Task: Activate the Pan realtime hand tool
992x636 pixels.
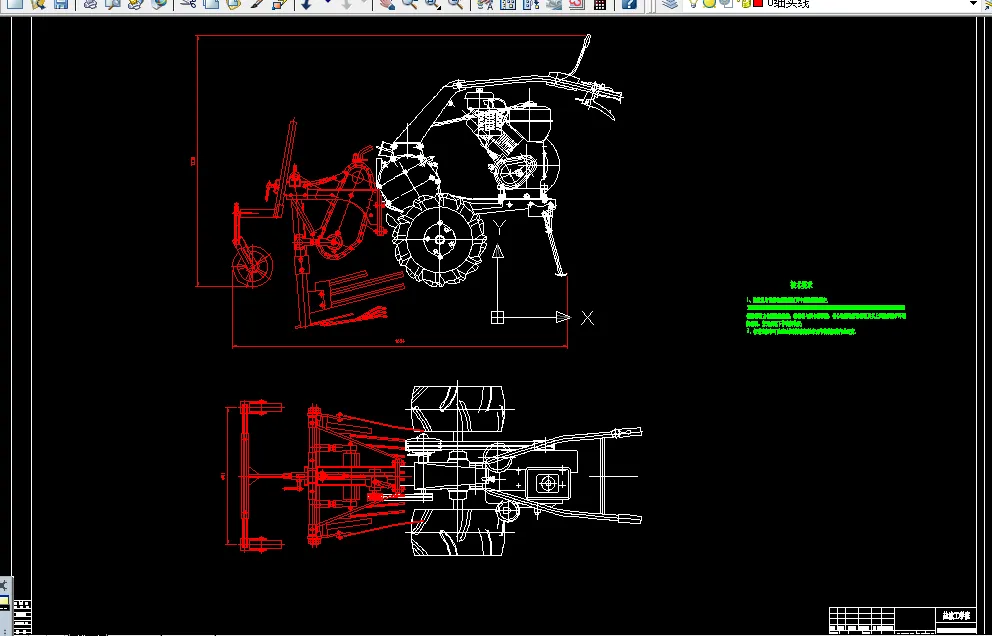Action: [x=387, y=4]
